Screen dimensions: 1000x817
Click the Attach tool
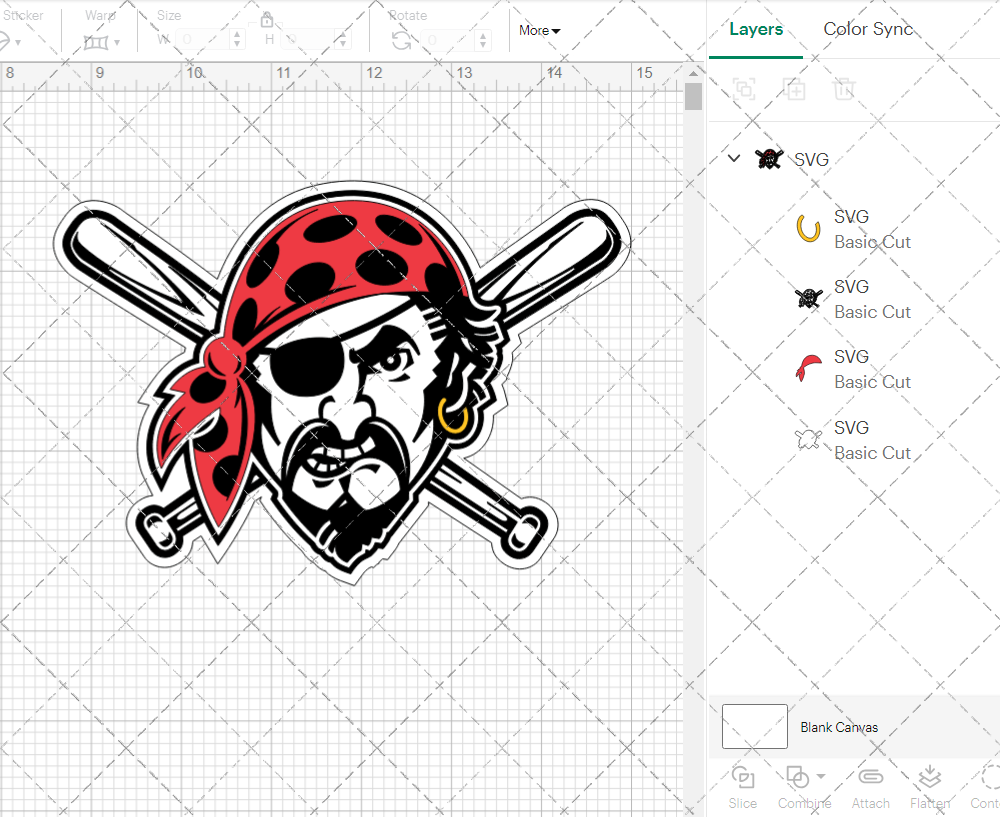pos(871,788)
